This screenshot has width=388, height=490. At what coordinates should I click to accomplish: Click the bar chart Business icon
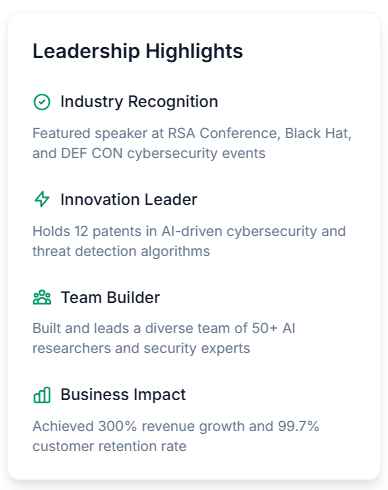point(42,395)
